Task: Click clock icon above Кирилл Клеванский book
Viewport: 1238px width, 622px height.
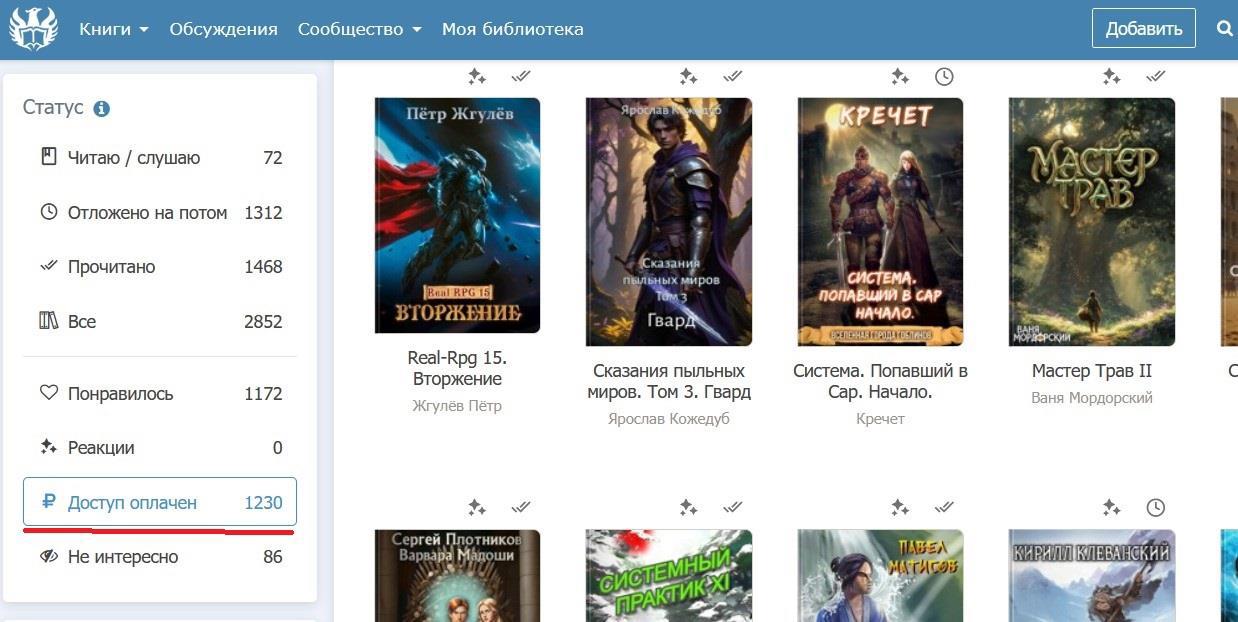Action: [x=1156, y=508]
